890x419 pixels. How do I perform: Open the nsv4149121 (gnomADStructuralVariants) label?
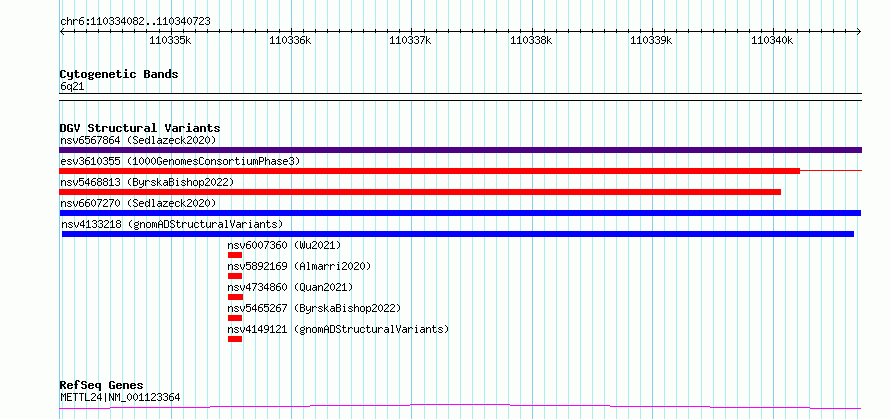point(338,329)
